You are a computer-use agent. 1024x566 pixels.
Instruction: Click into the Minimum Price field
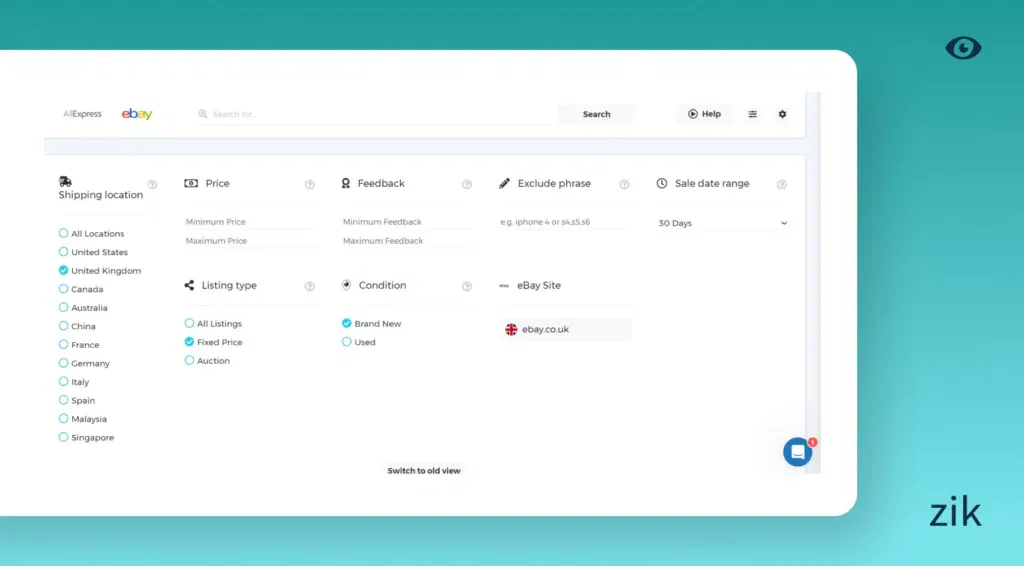coord(250,222)
